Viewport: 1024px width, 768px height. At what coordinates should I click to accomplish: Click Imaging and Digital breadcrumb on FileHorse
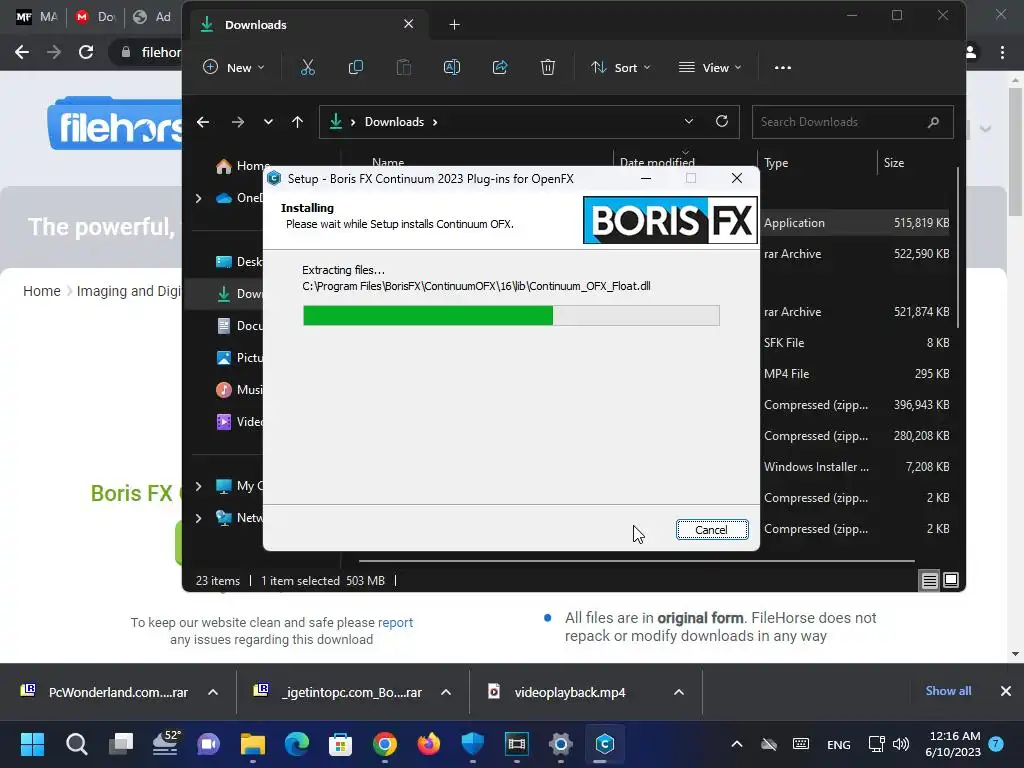coord(129,291)
